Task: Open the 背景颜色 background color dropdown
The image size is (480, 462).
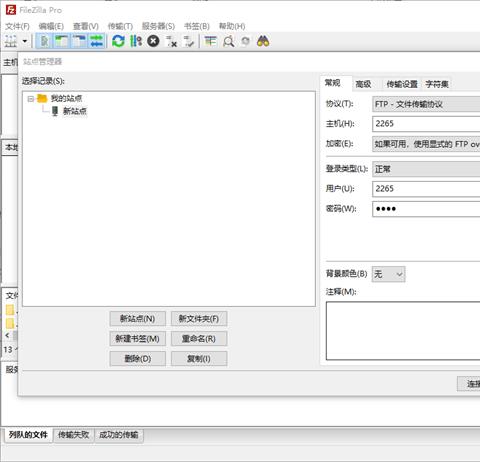Action: [x=389, y=274]
